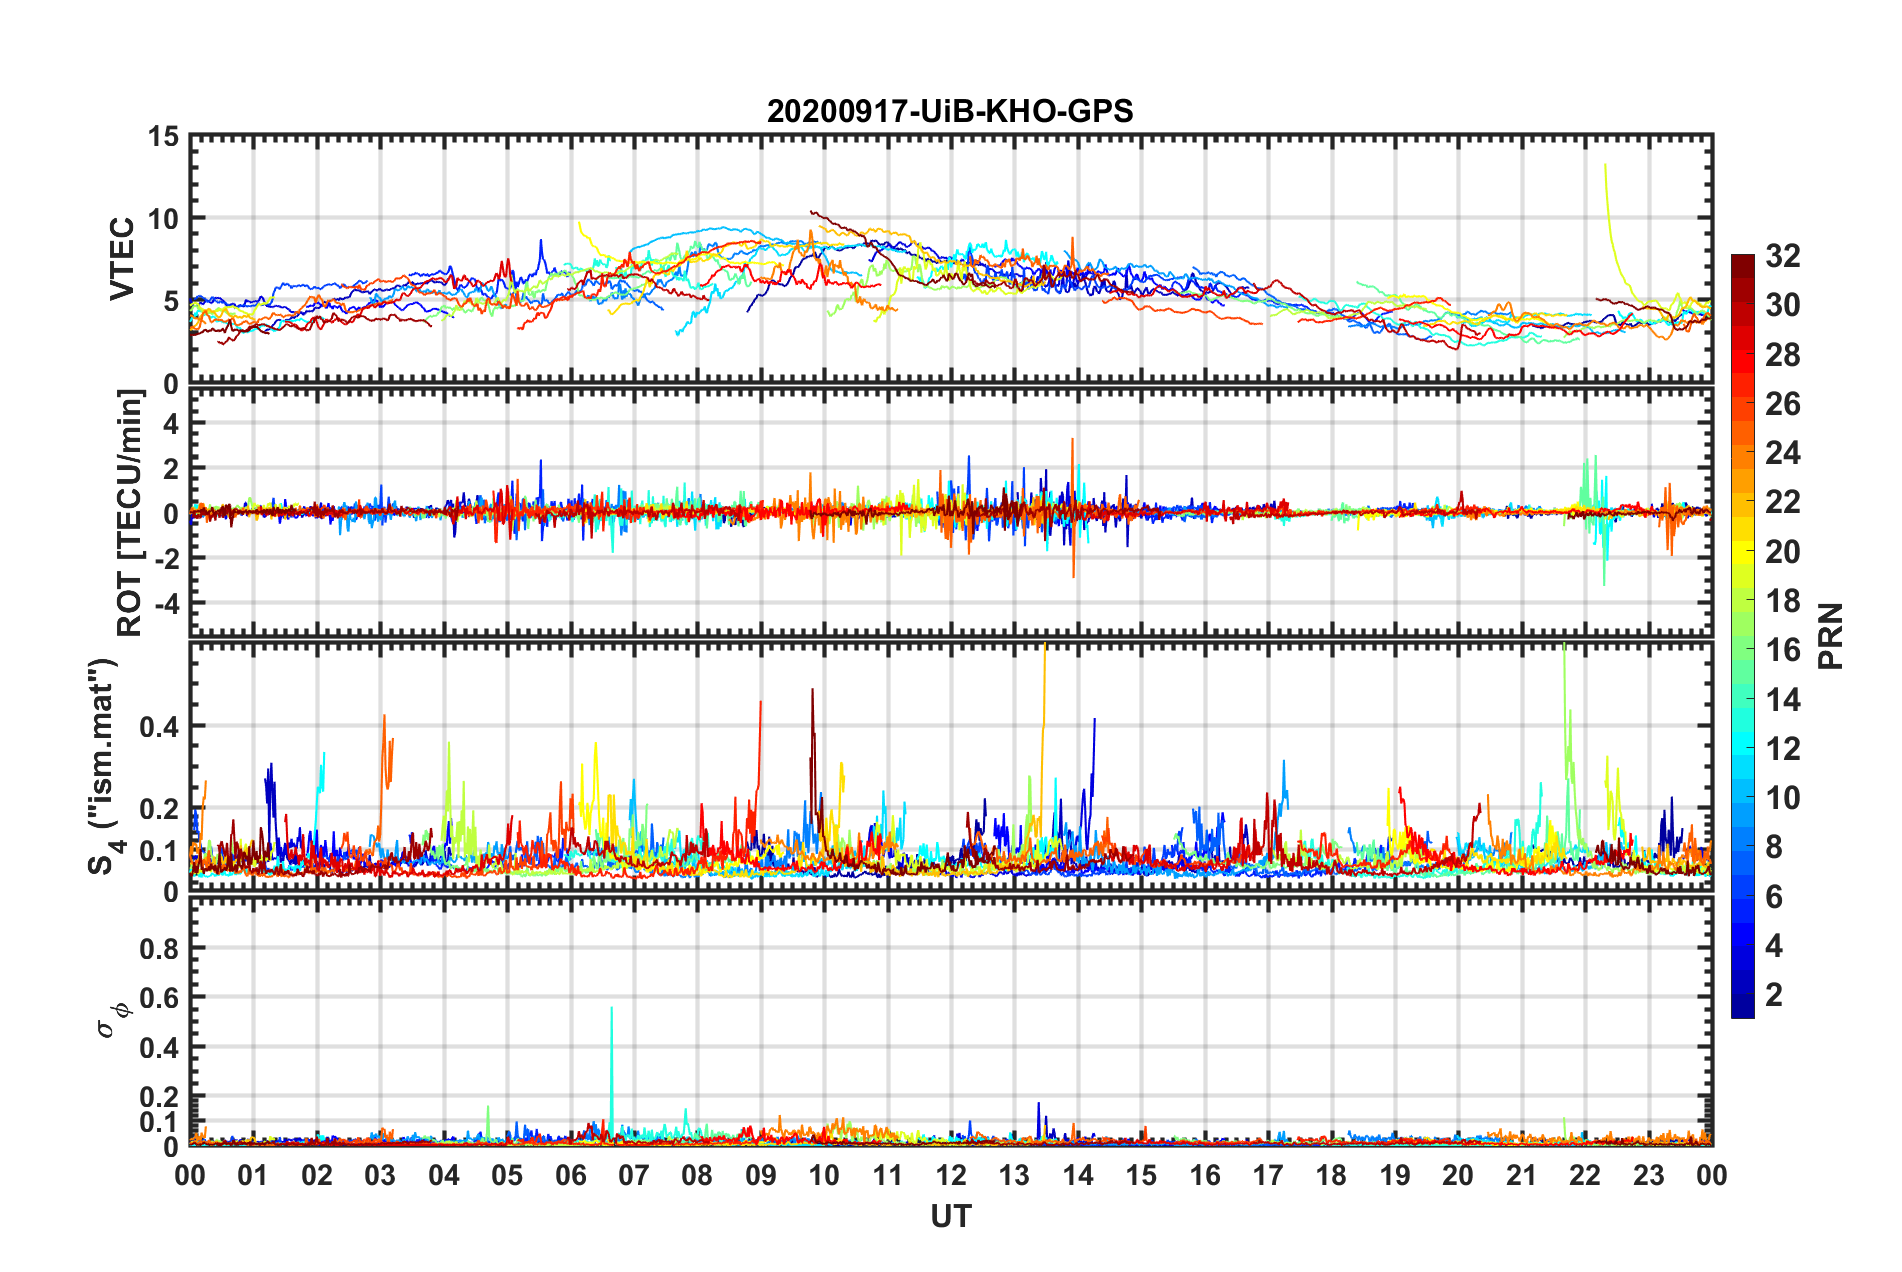Click the VTEC axis tick label 10
This screenshot has height=1272, width=1902.
coord(164,219)
